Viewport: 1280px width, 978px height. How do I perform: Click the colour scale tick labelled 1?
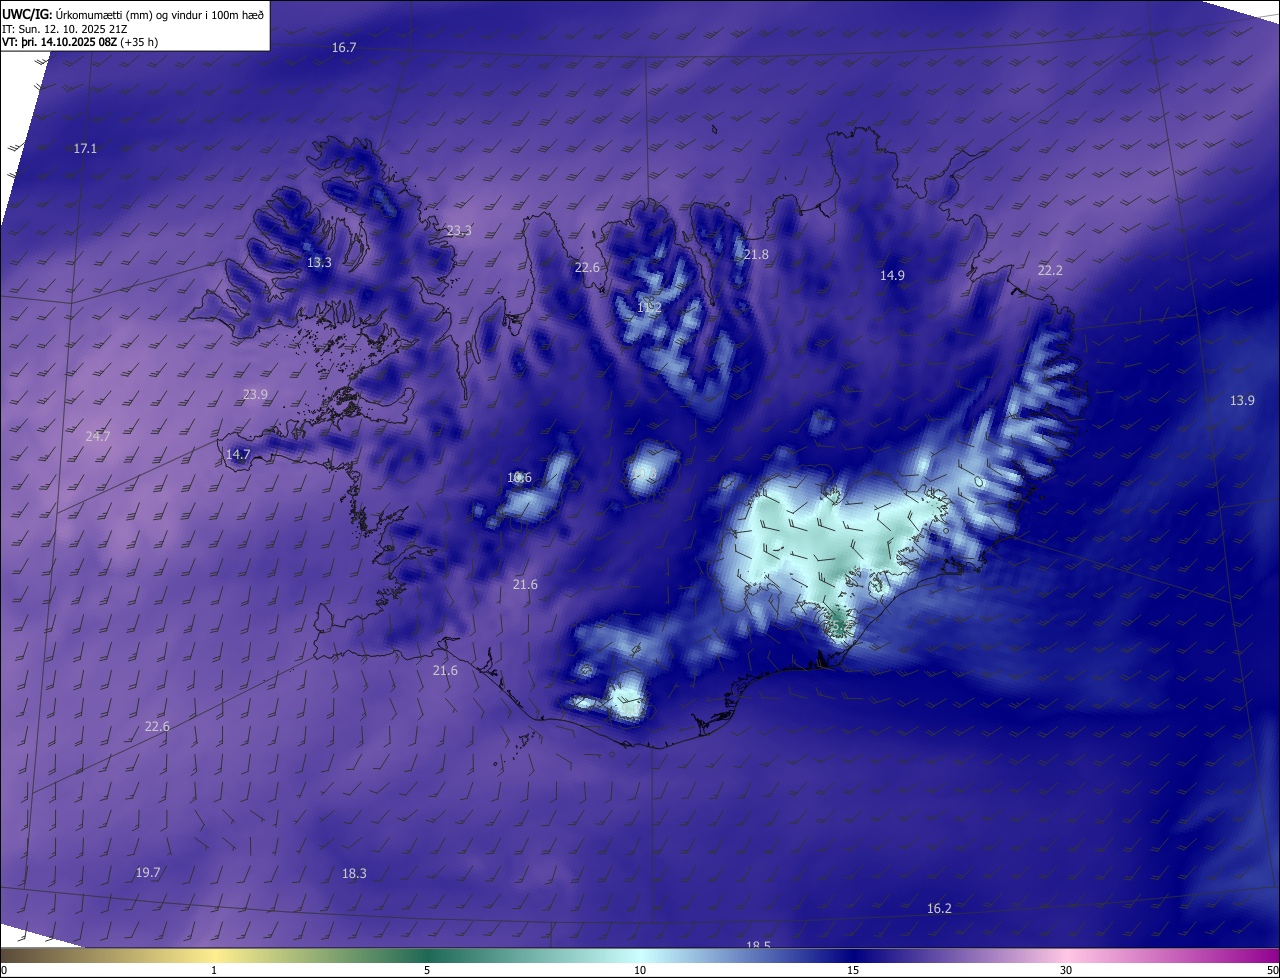pyautogui.click(x=214, y=971)
